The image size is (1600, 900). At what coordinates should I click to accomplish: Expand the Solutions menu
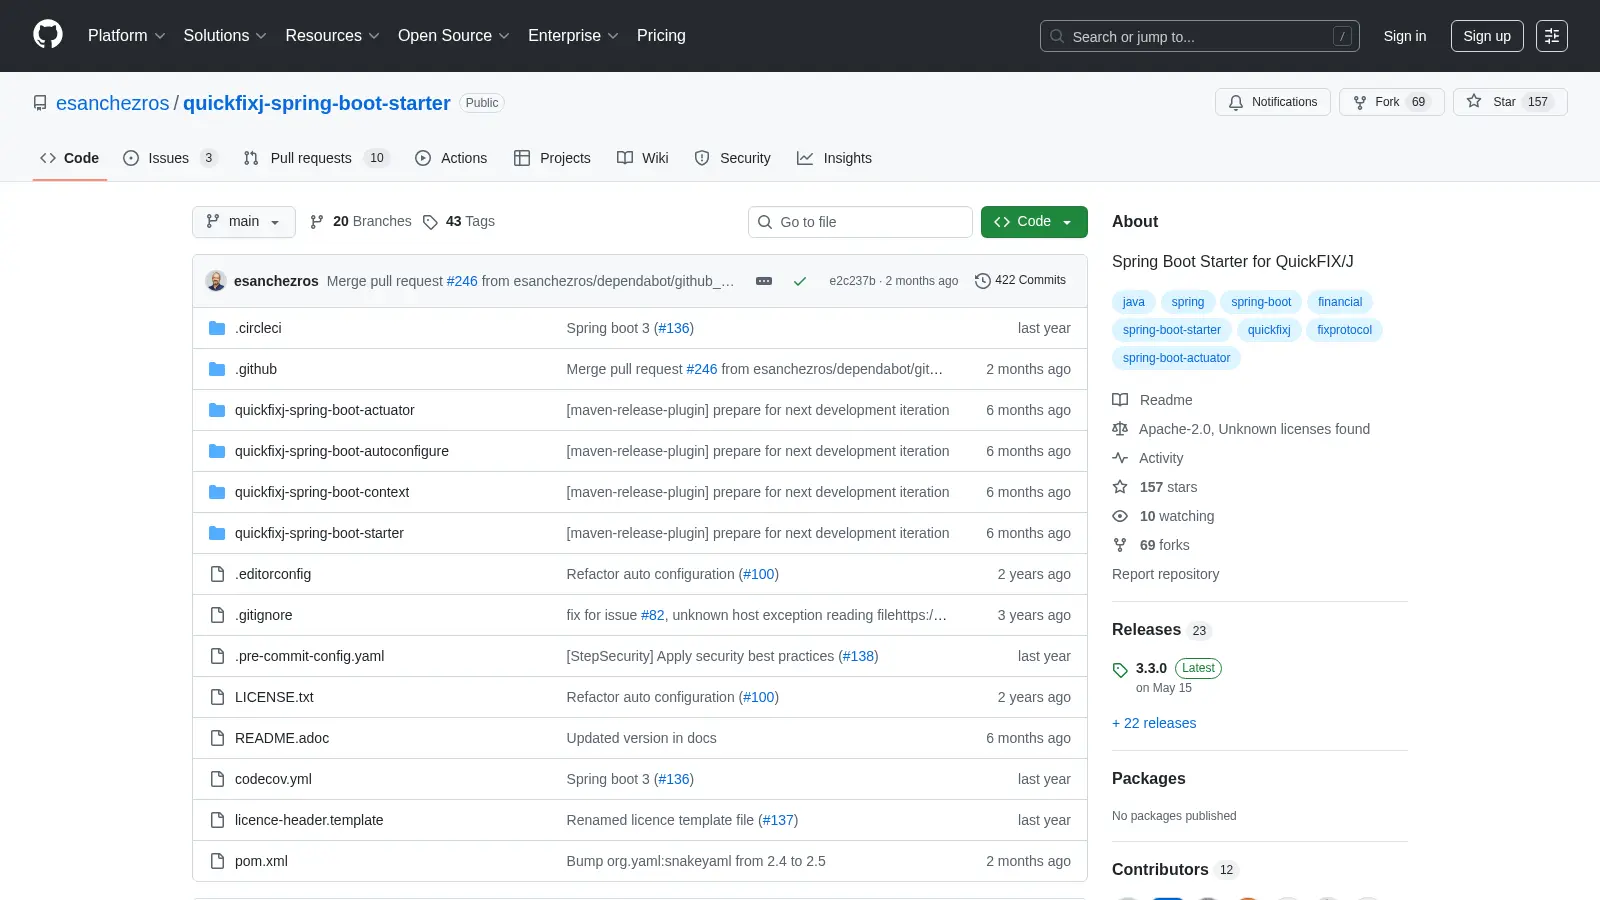[225, 36]
